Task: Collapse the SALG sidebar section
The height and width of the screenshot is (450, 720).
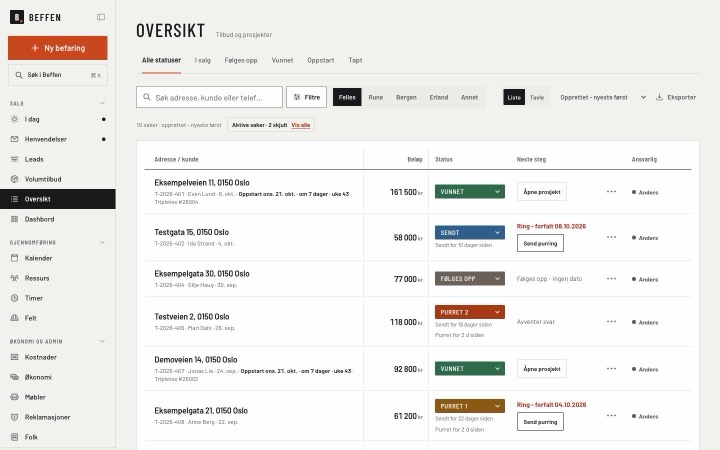Action: 102,103
